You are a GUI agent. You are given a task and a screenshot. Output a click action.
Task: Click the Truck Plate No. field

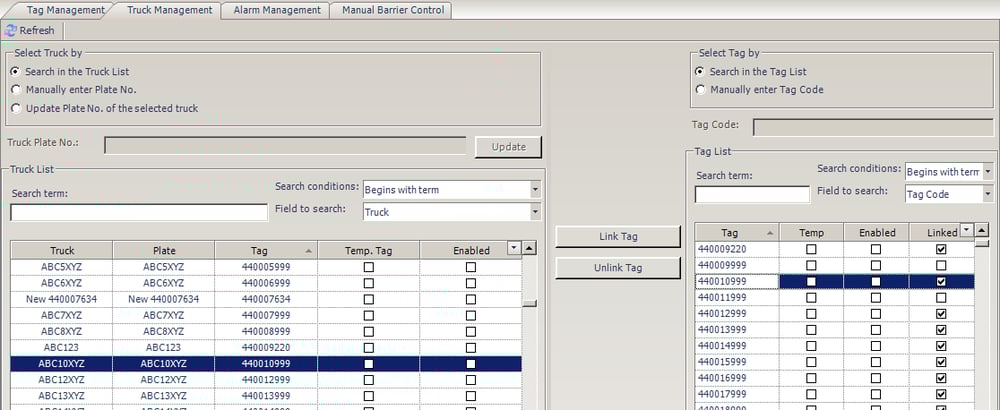coord(285,145)
